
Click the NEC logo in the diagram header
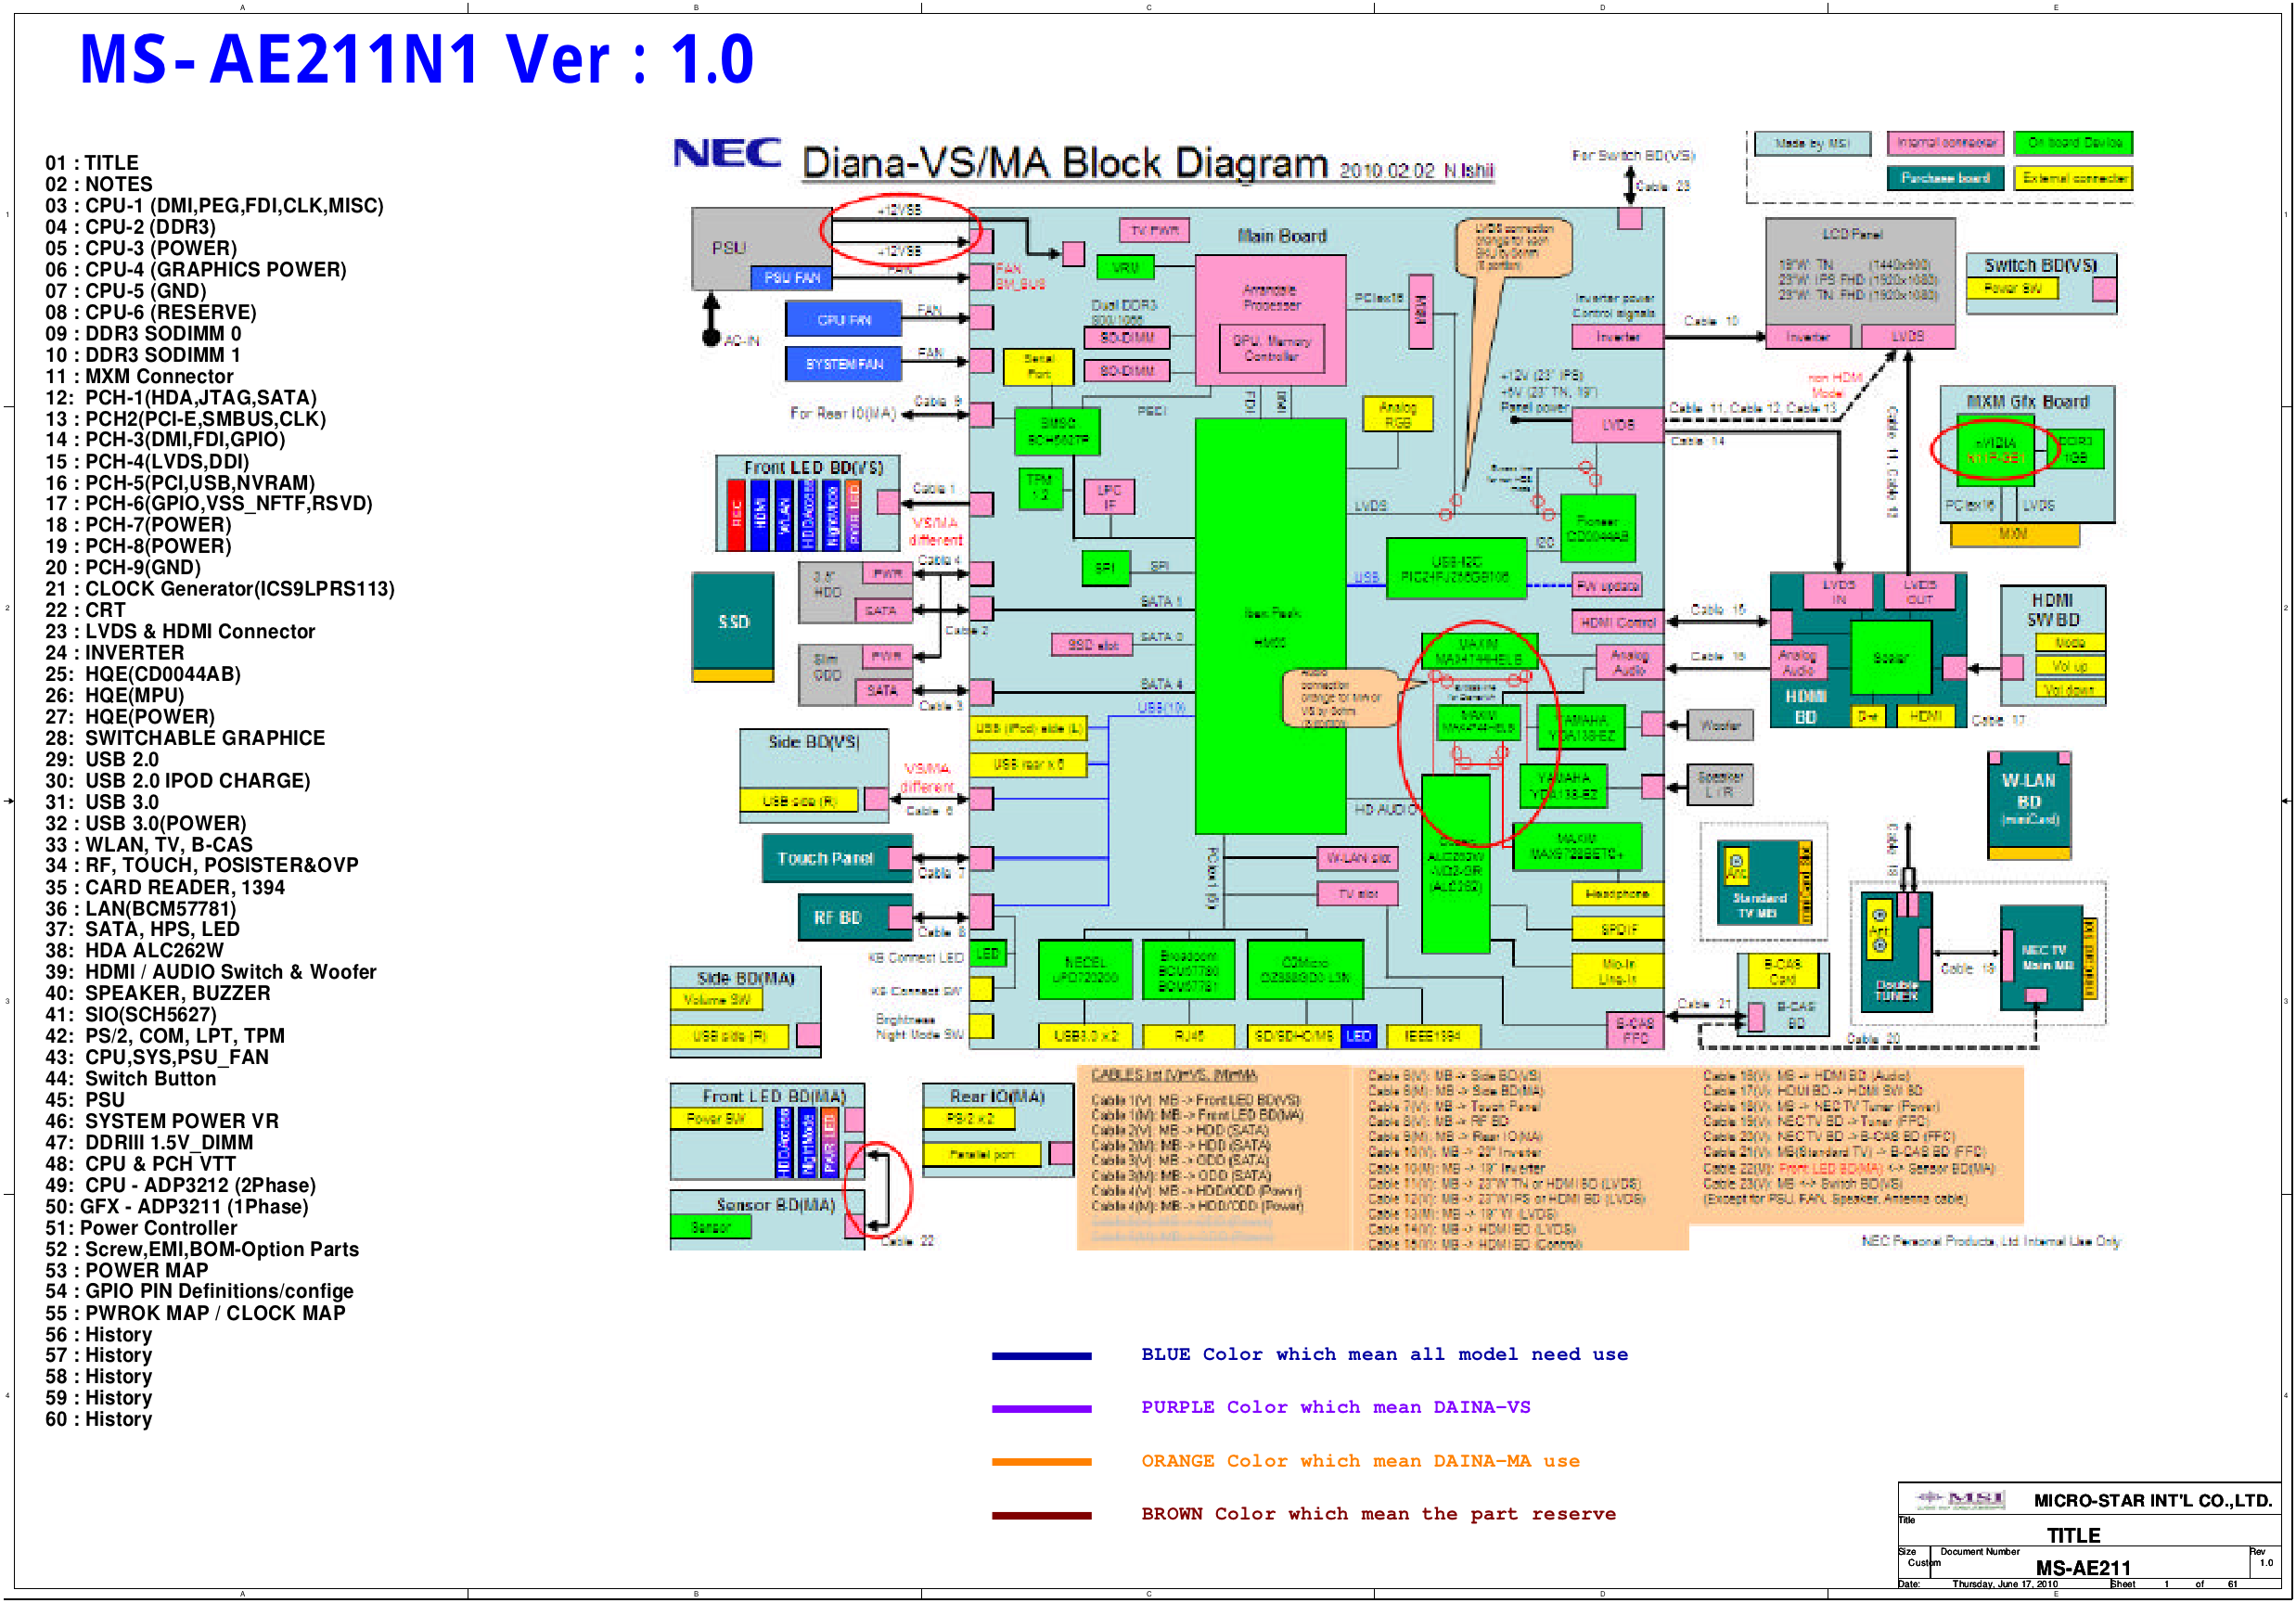726,154
